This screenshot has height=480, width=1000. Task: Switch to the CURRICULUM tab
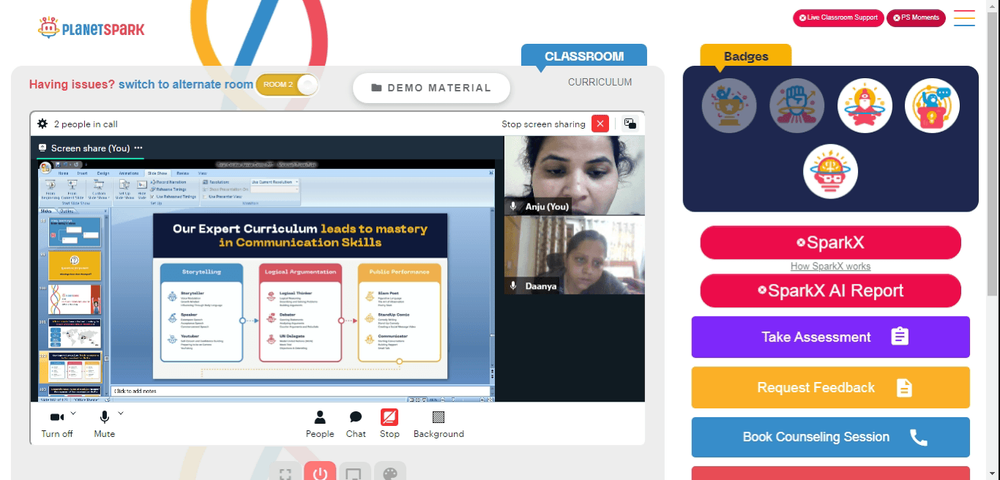click(x=600, y=82)
